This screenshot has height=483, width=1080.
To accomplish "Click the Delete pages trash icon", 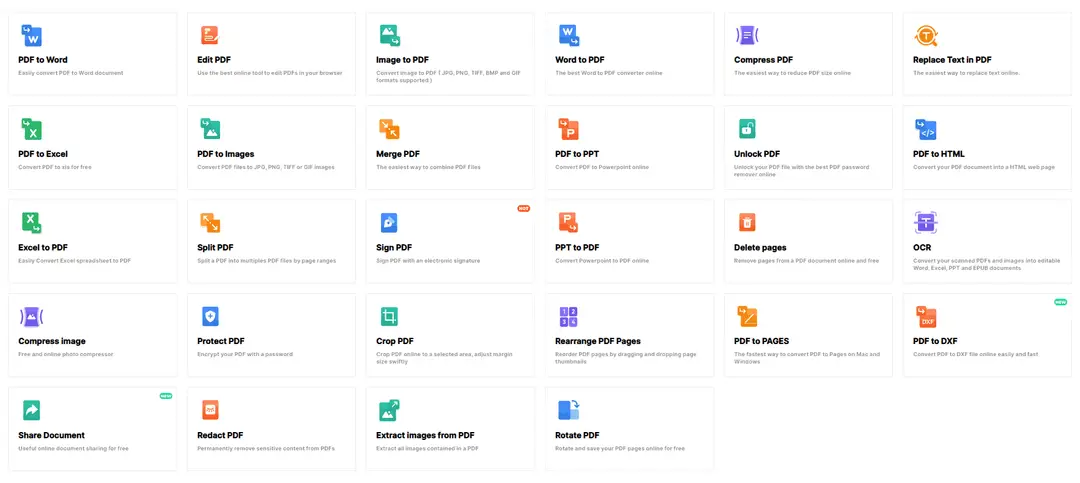I will pos(747,223).
